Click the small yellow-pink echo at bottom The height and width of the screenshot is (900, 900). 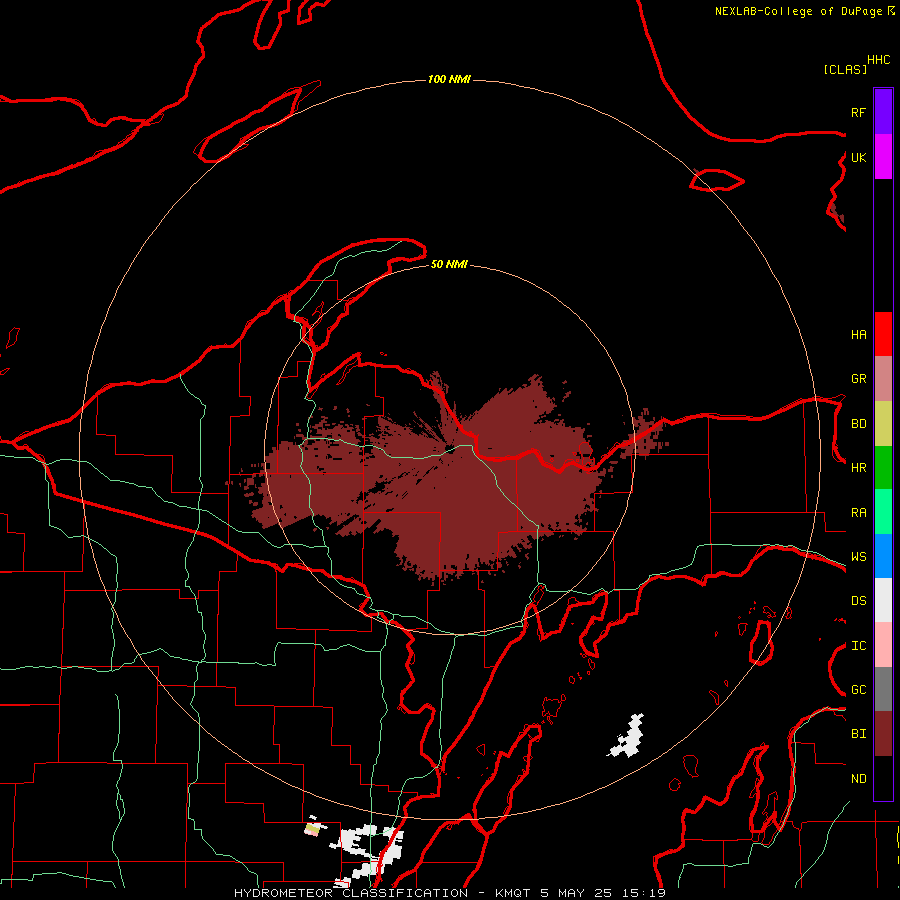[312, 829]
